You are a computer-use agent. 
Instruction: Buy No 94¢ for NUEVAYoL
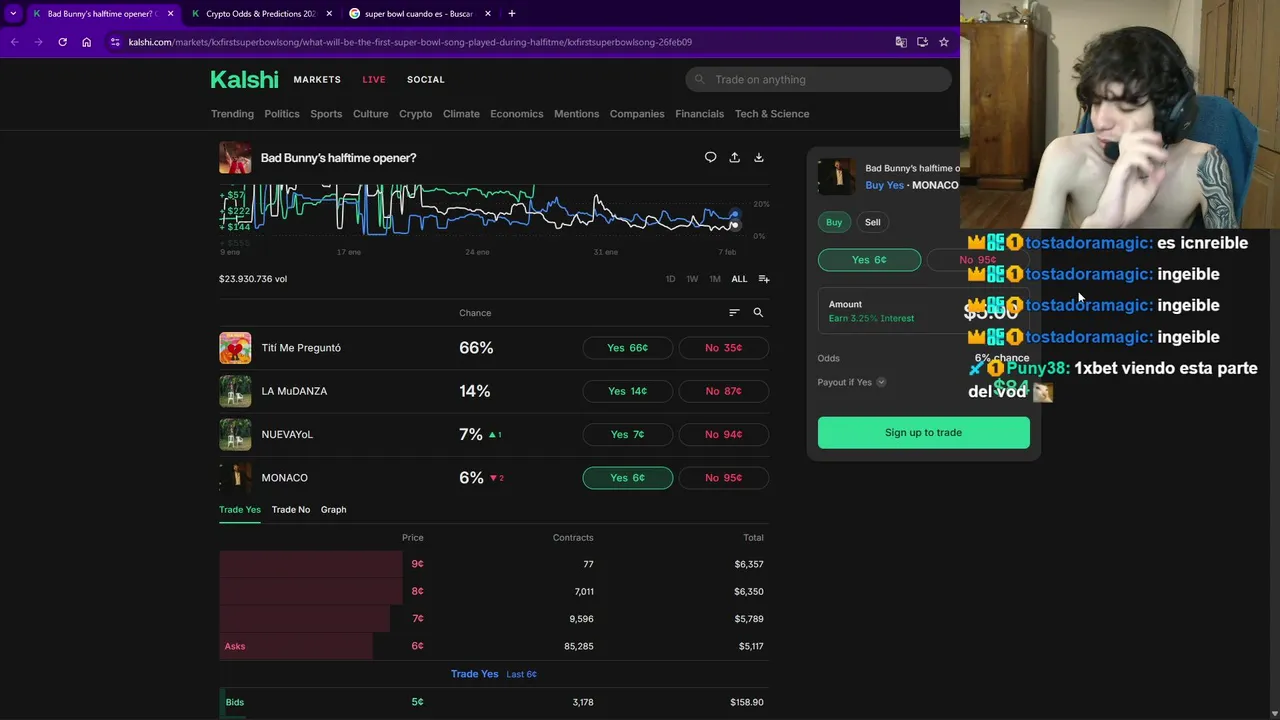(x=723, y=434)
